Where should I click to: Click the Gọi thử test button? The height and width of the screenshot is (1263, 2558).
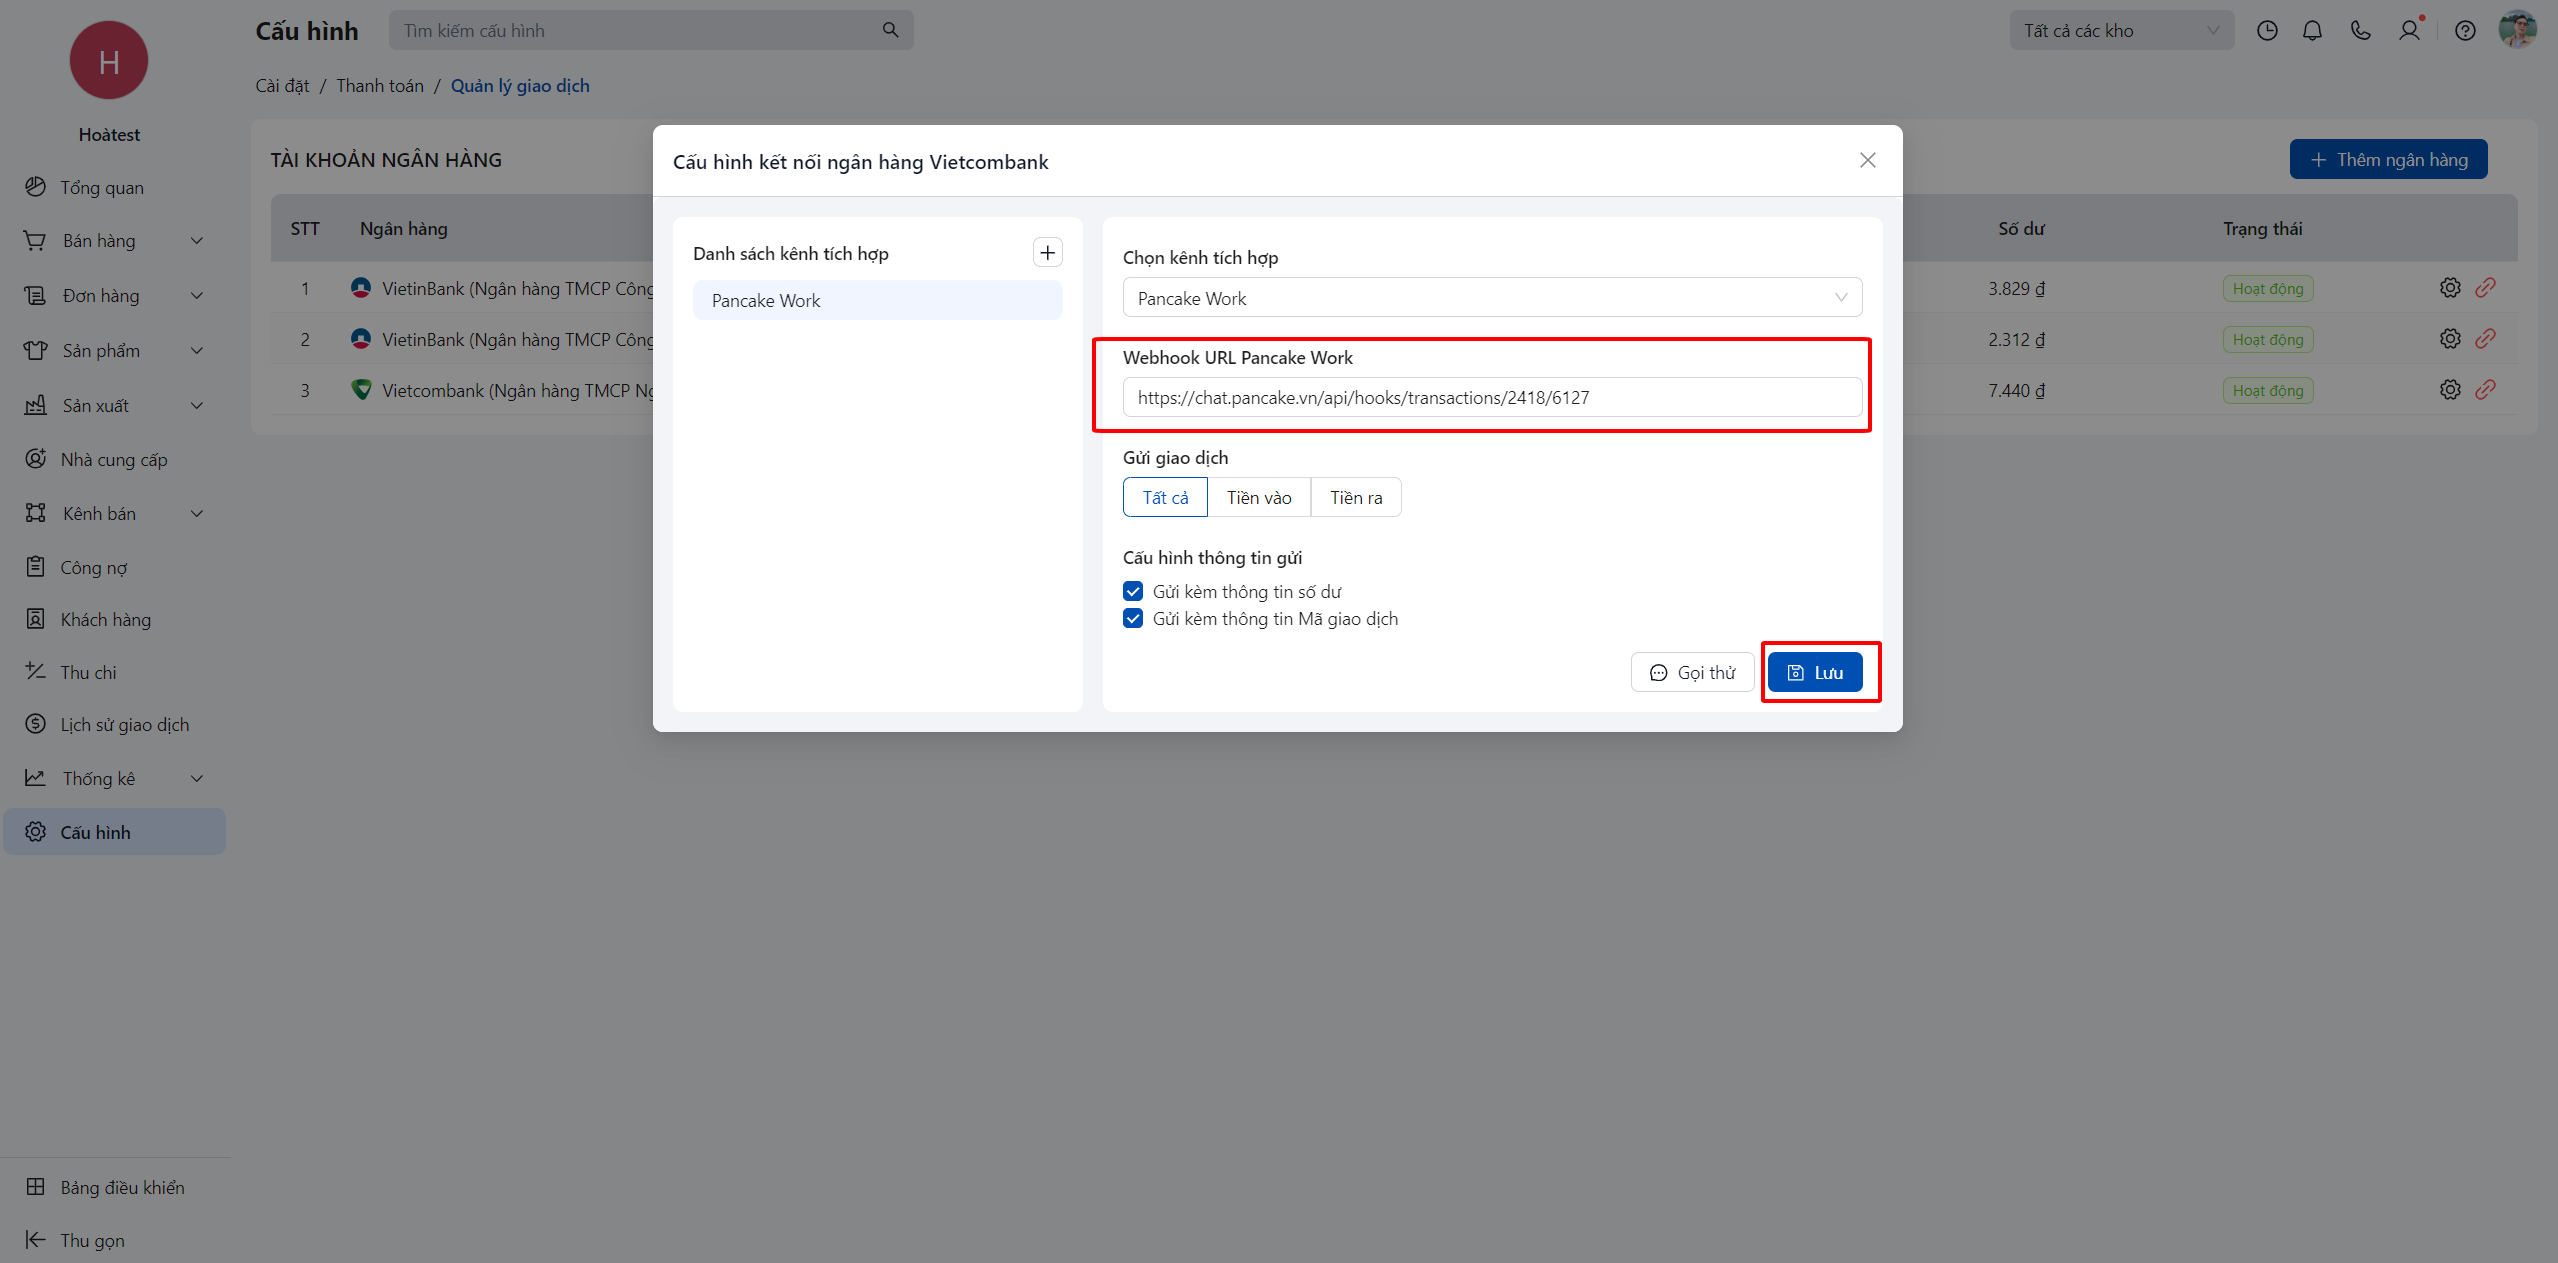click(x=1692, y=673)
